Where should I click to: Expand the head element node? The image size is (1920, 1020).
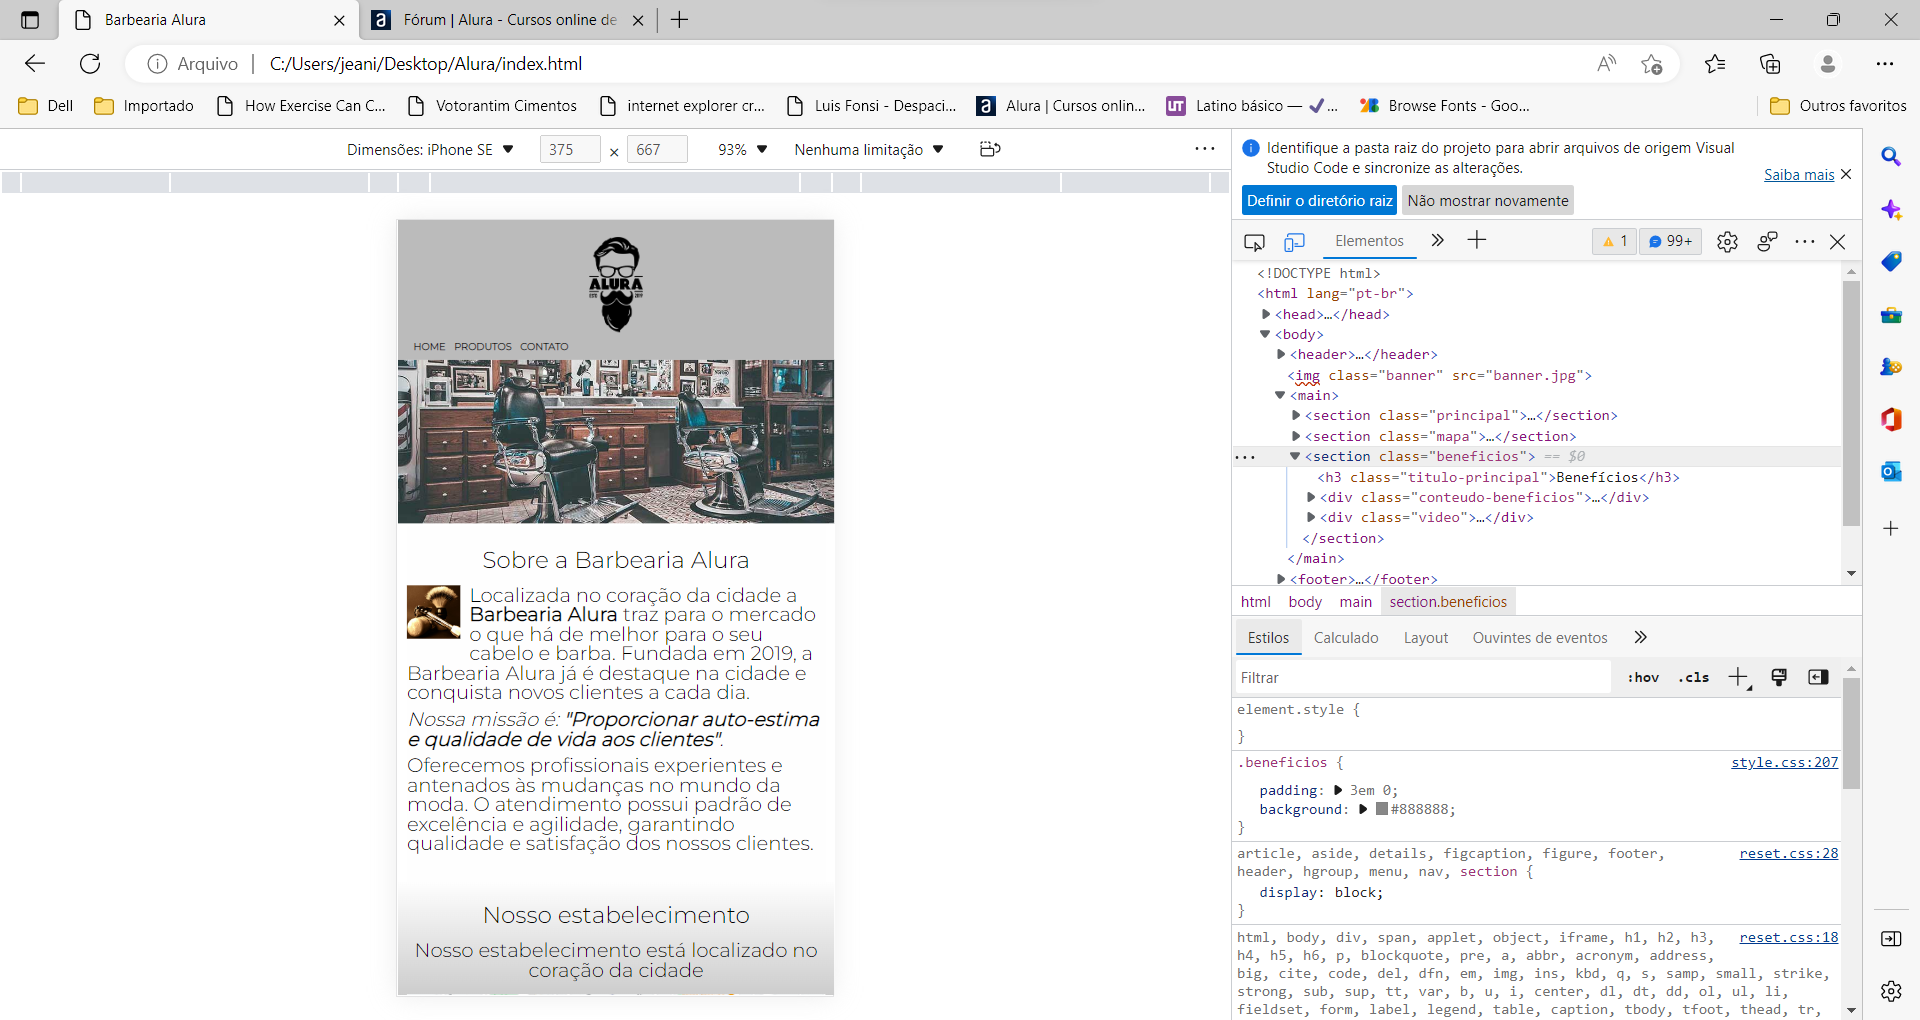coord(1266,314)
